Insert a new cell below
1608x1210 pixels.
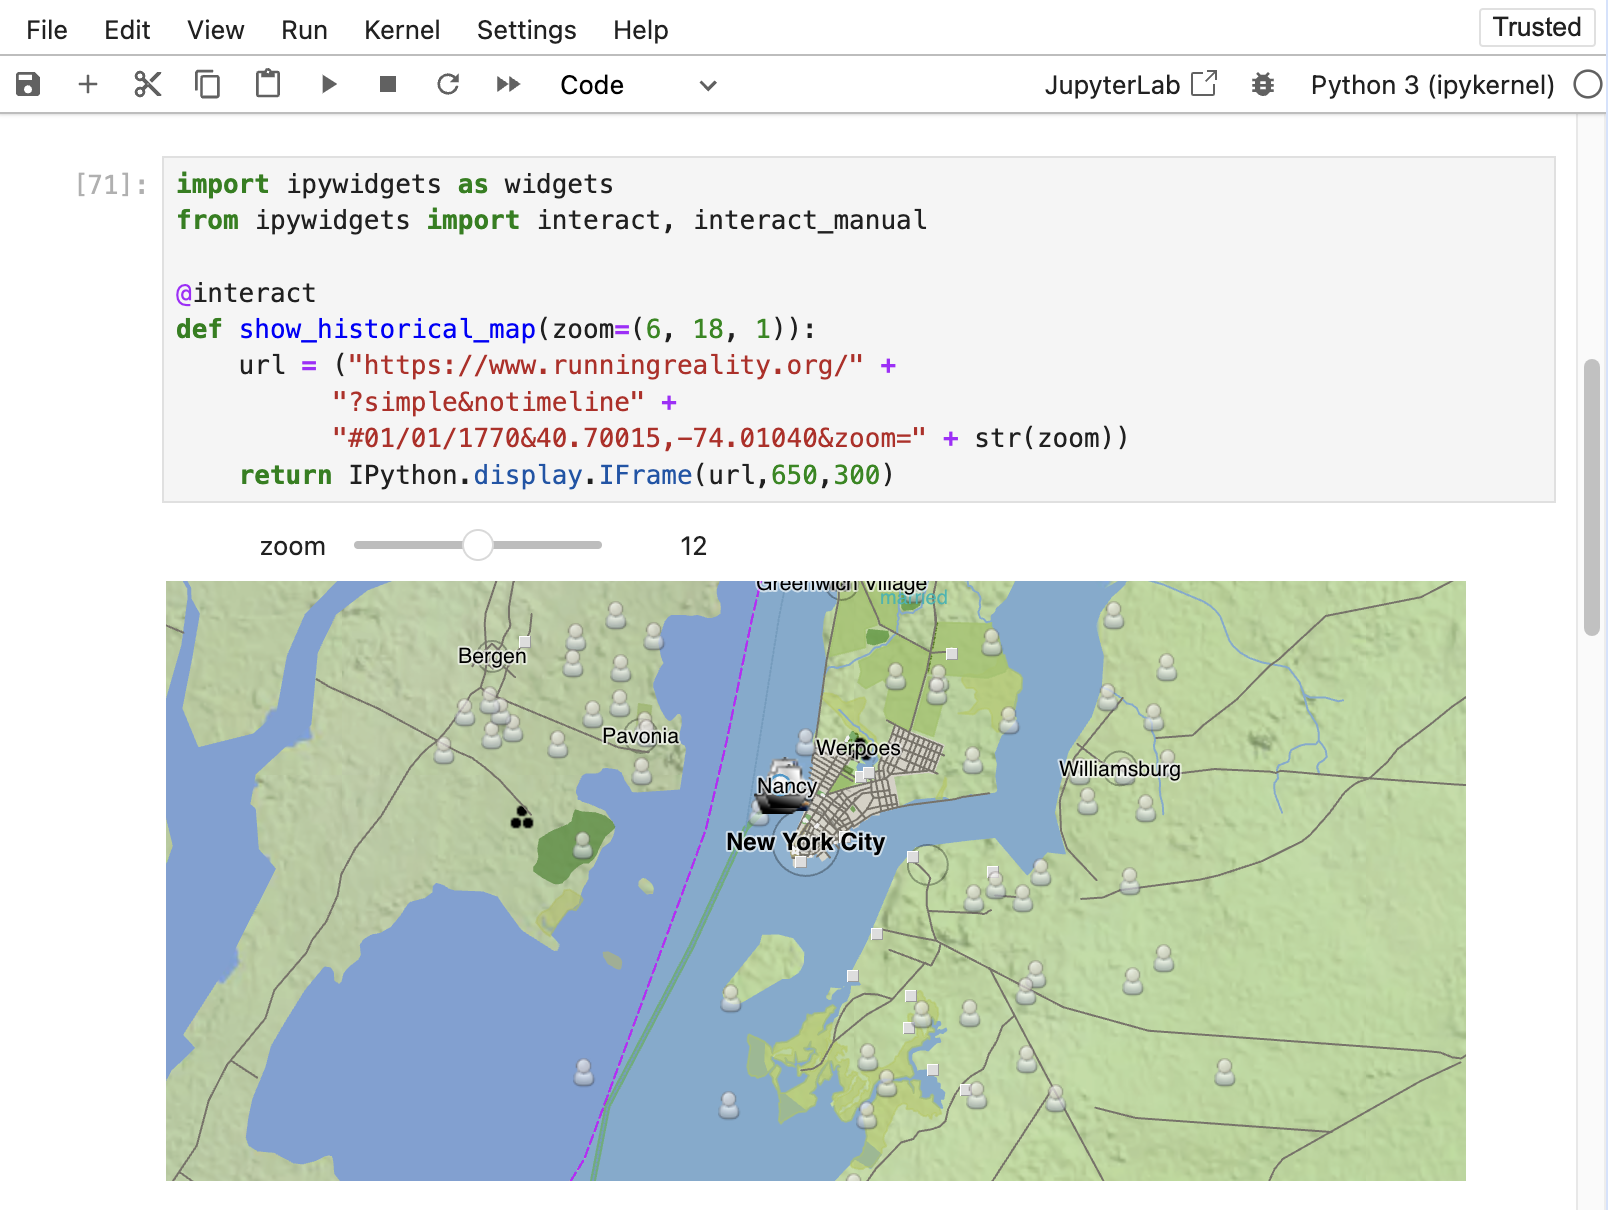point(88,84)
